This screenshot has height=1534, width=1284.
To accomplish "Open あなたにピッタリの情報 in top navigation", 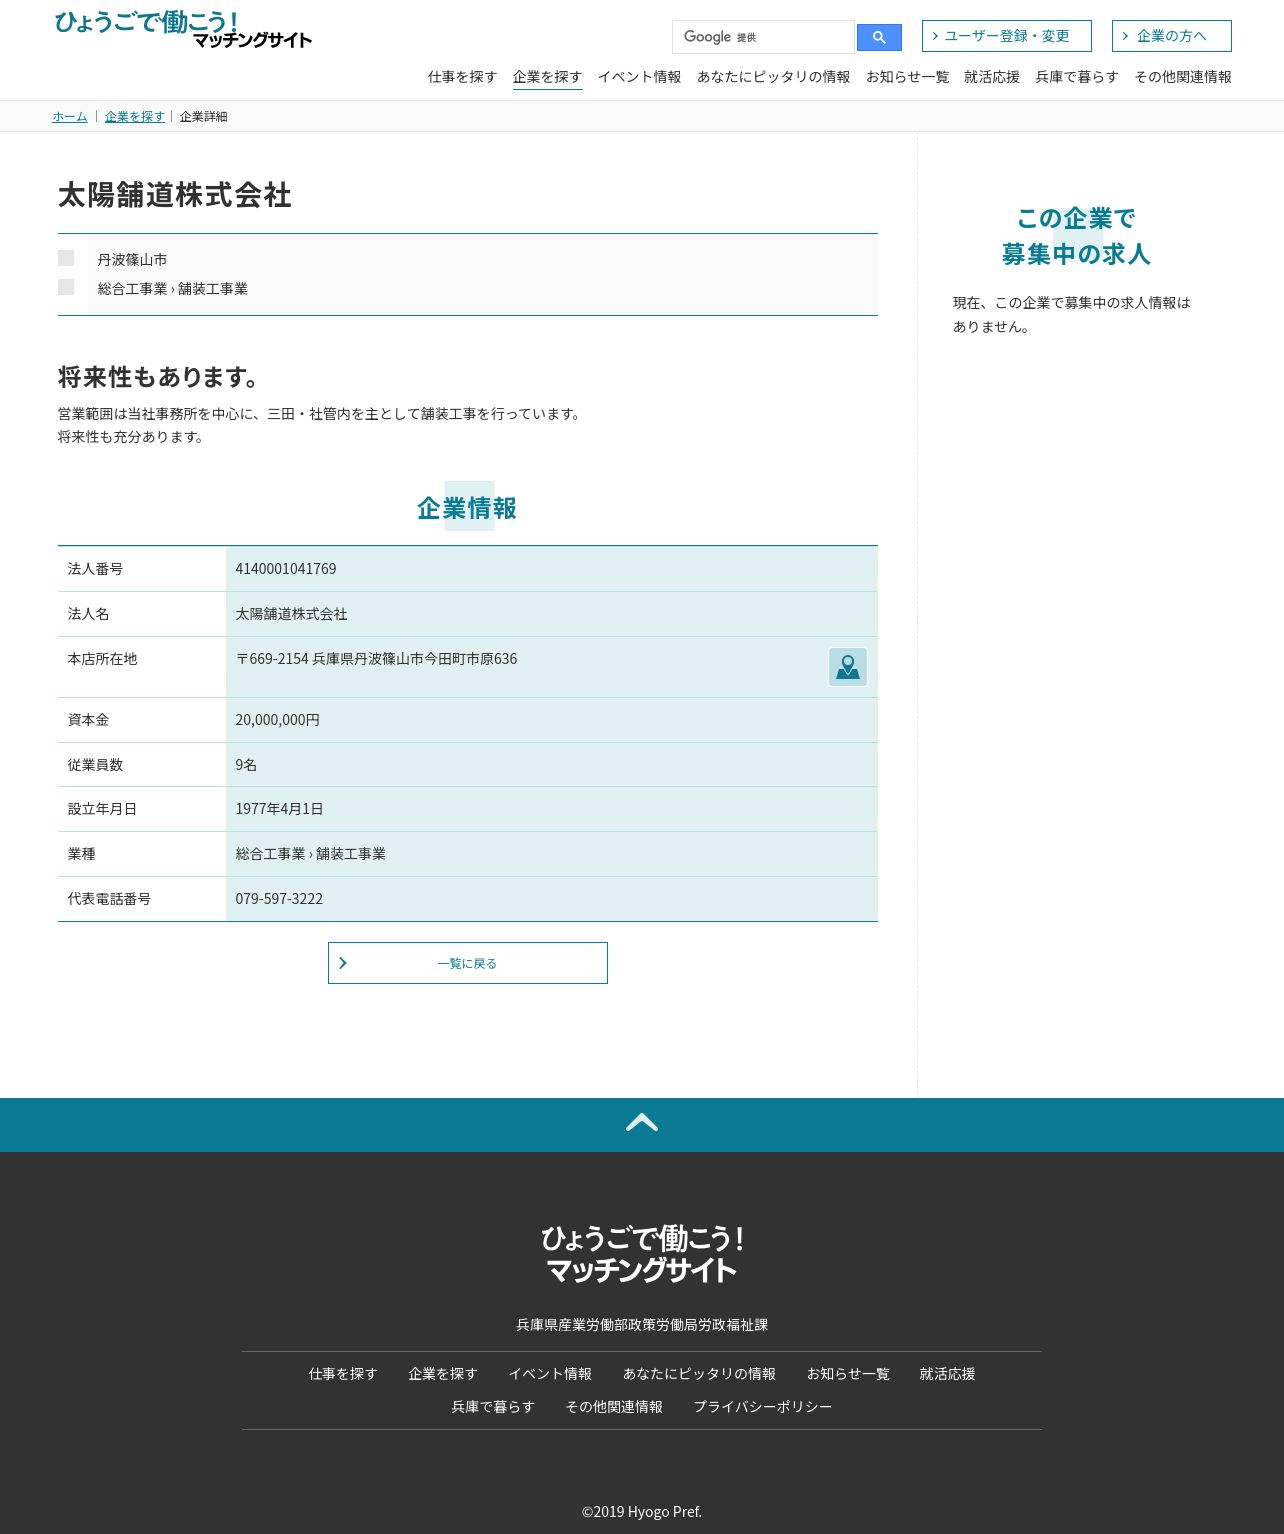I will coord(773,77).
